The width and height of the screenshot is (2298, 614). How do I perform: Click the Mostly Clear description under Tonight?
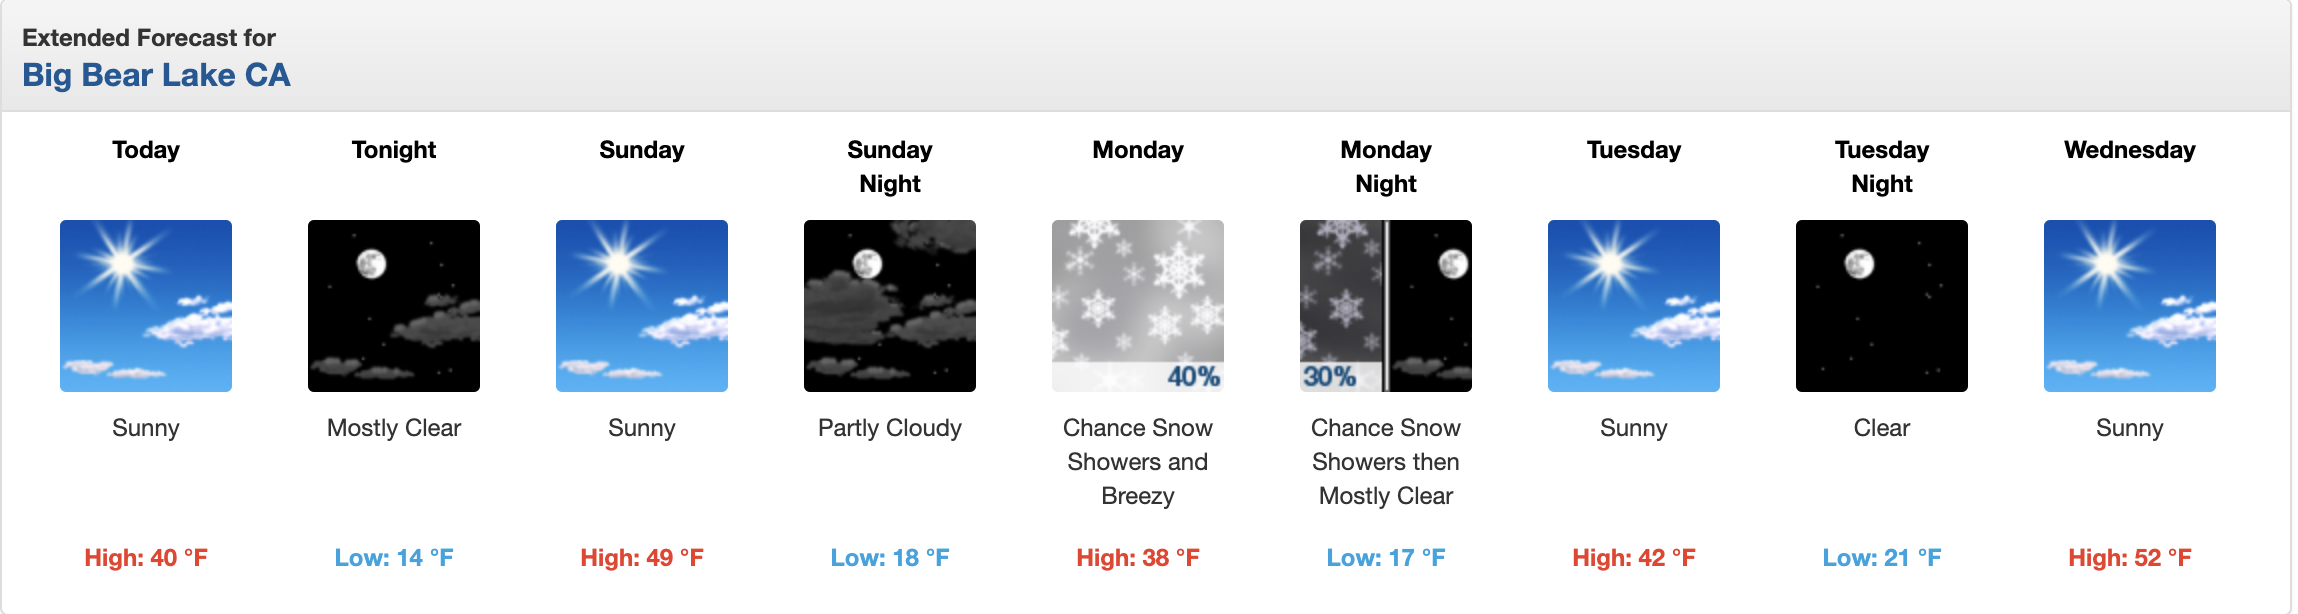coord(394,428)
